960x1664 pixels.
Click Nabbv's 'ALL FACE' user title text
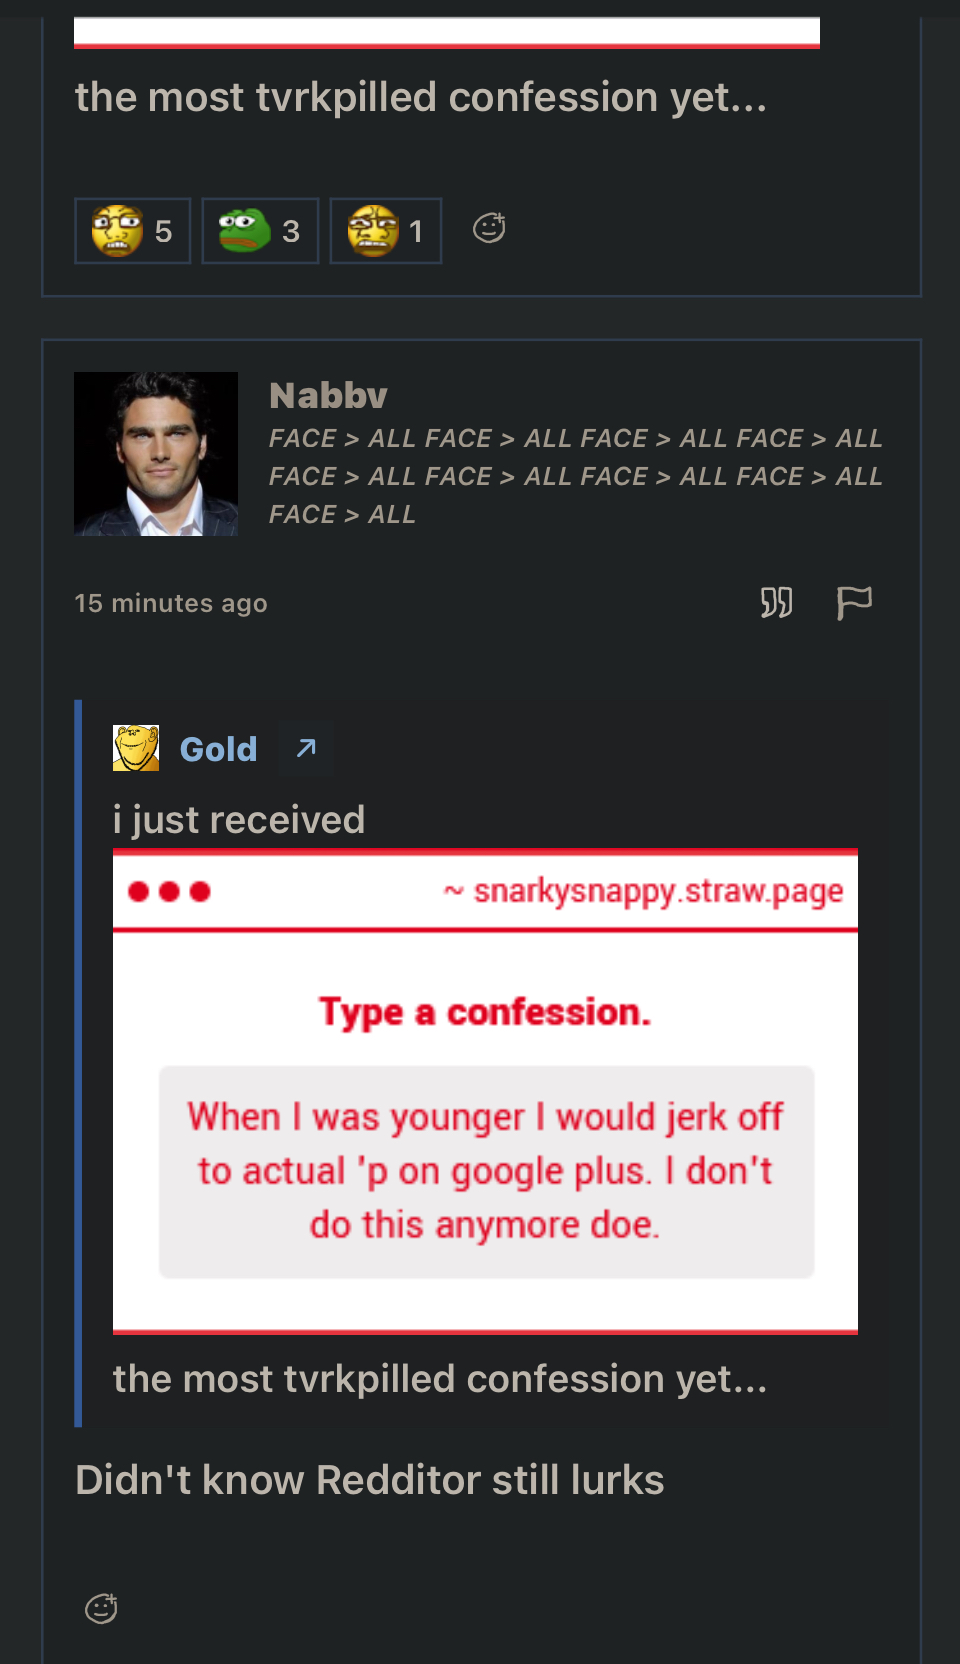click(575, 476)
